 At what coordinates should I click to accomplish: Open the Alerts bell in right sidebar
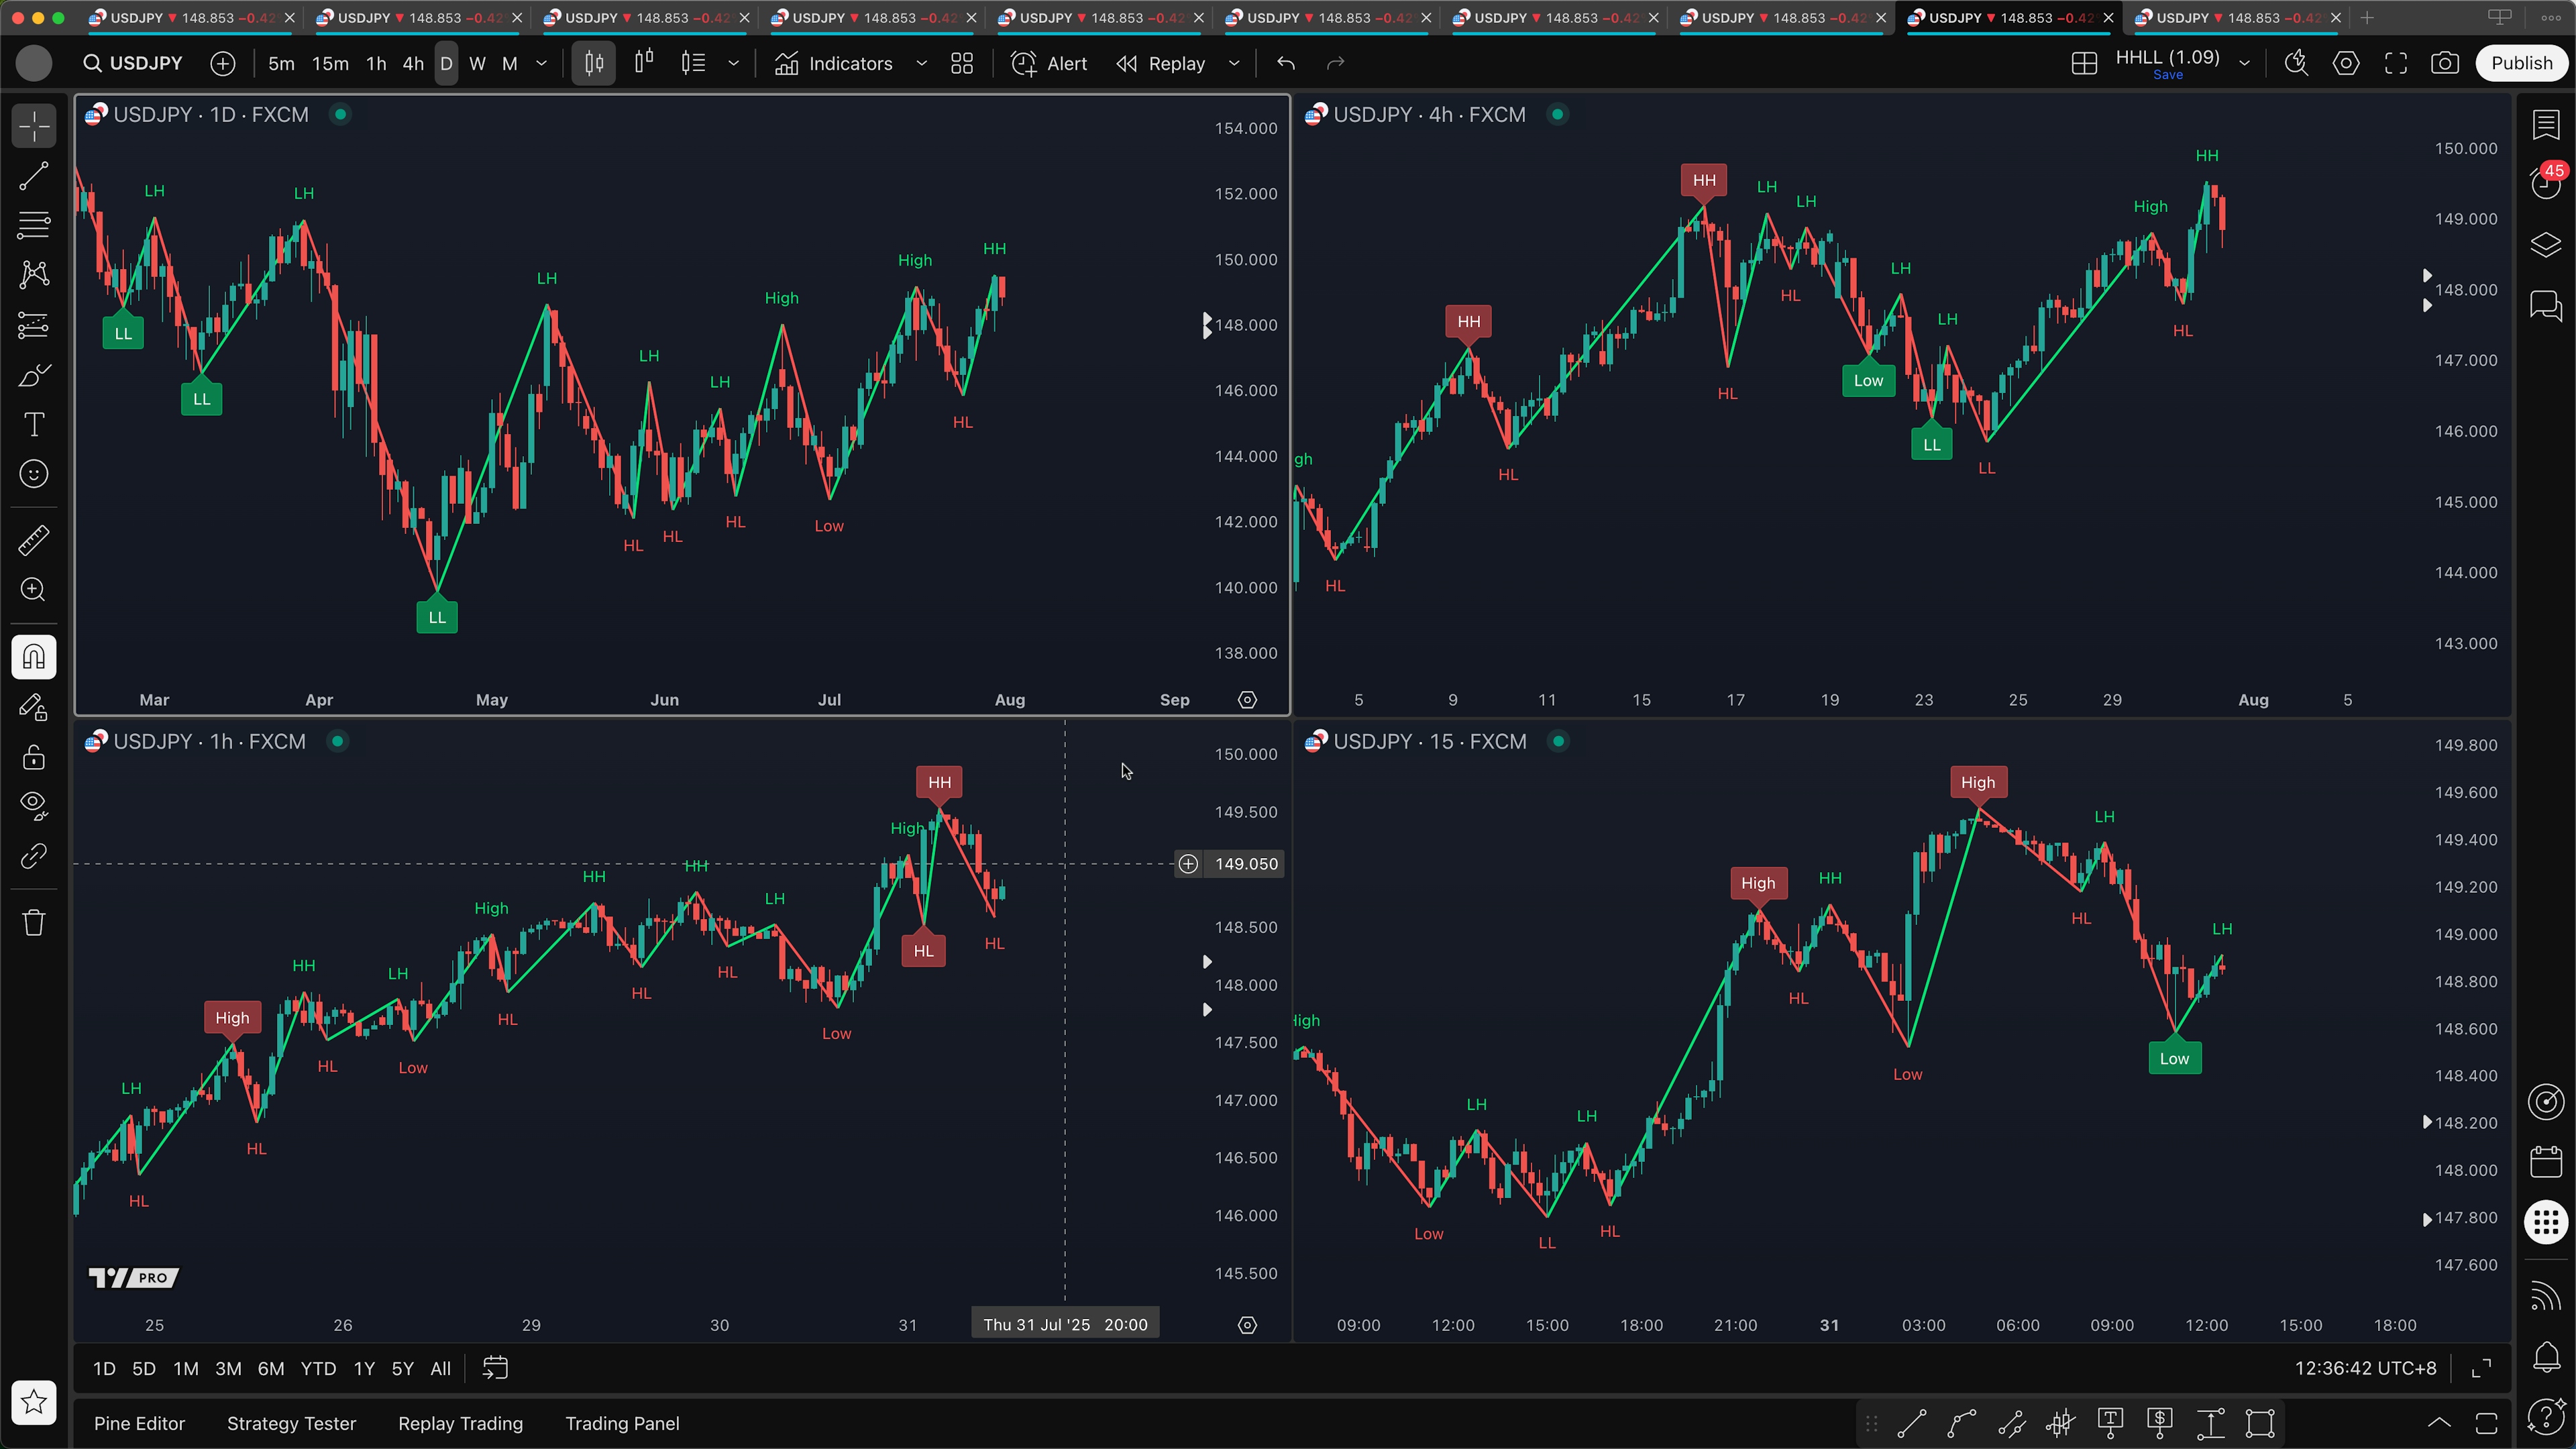tap(2545, 1356)
